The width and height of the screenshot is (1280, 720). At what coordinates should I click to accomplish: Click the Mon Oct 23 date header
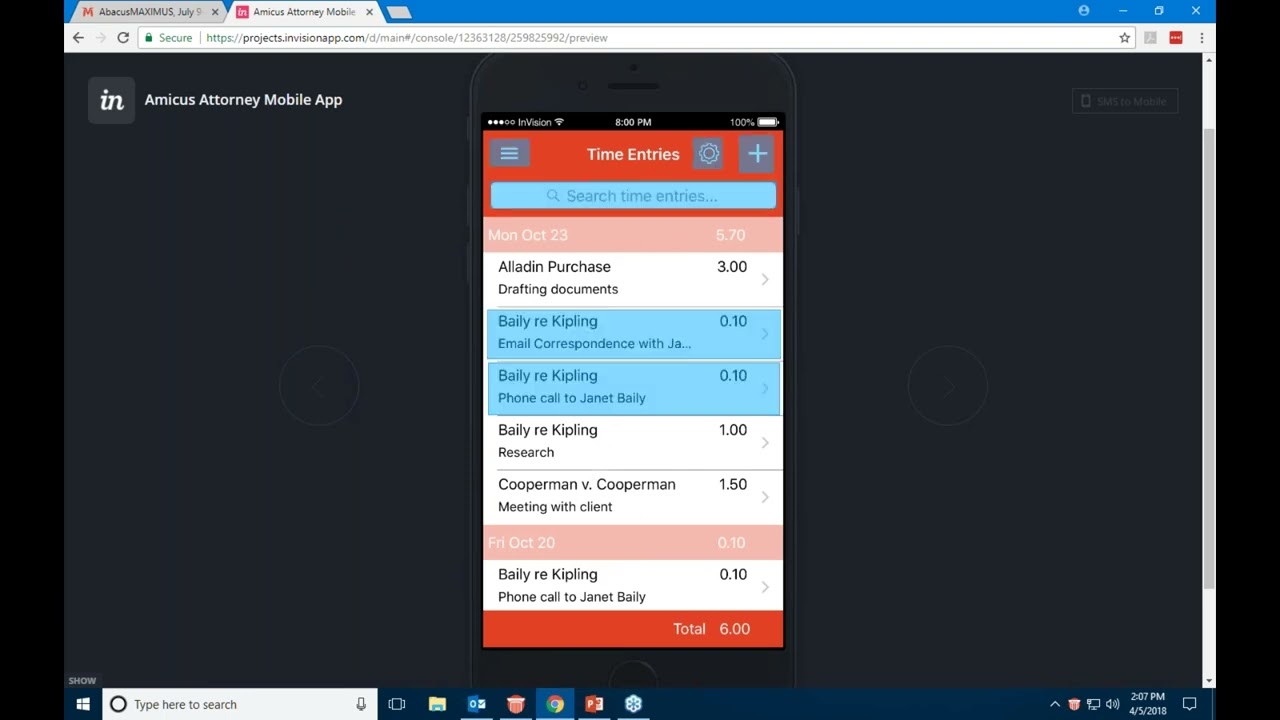click(x=633, y=235)
